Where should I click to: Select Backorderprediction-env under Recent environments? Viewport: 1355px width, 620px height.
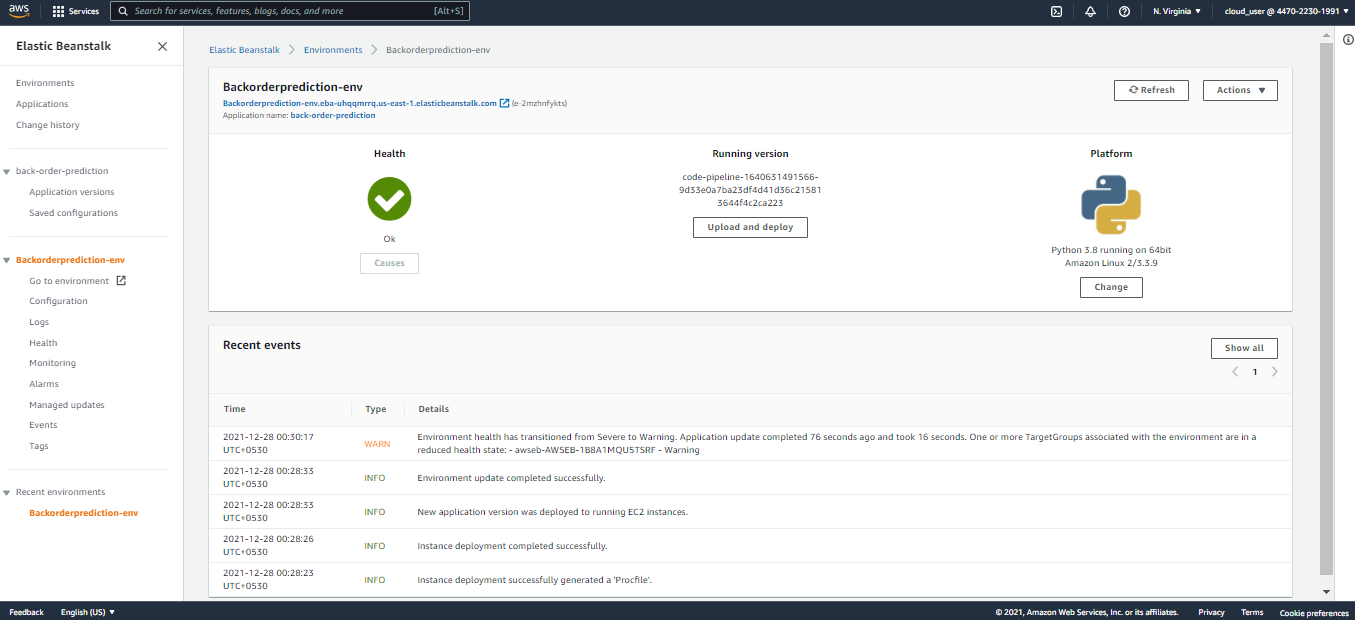coord(84,513)
